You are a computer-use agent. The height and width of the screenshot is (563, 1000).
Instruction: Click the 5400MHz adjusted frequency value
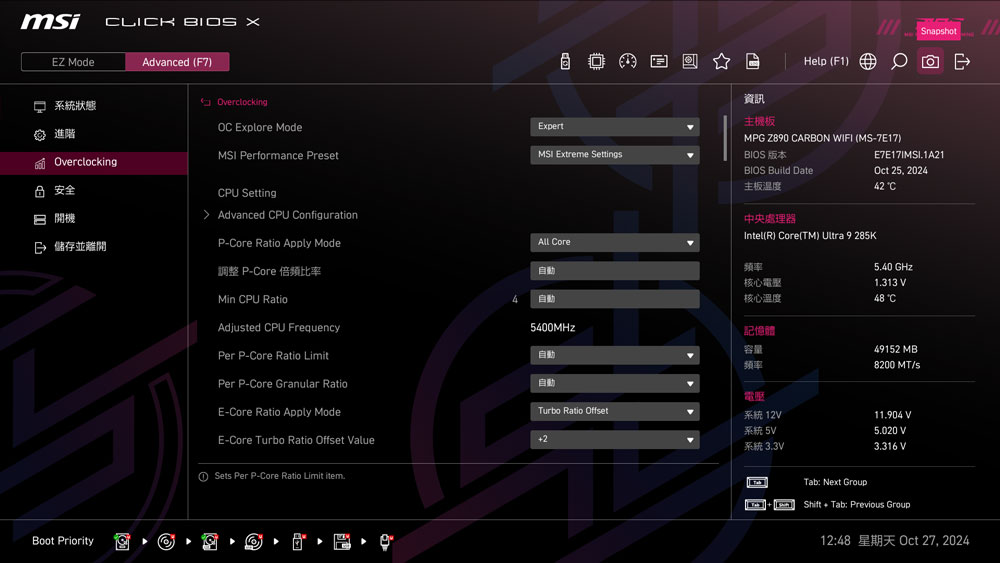click(552, 327)
